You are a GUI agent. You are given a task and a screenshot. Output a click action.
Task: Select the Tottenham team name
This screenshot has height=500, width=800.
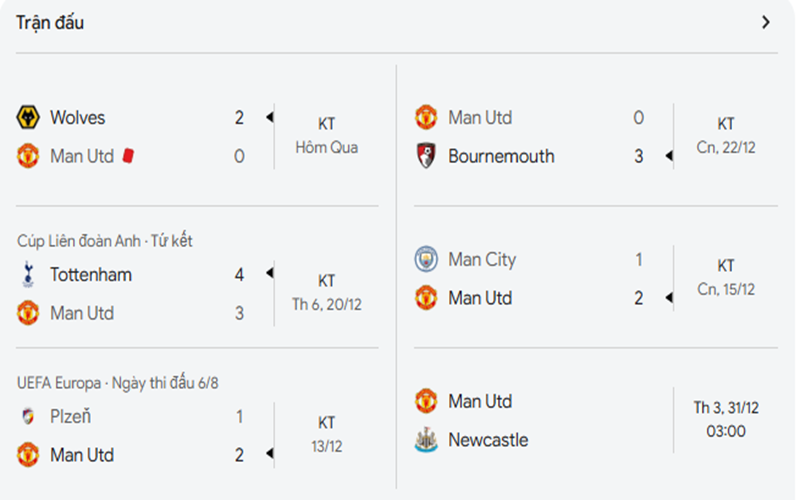pyautogui.click(x=91, y=275)
